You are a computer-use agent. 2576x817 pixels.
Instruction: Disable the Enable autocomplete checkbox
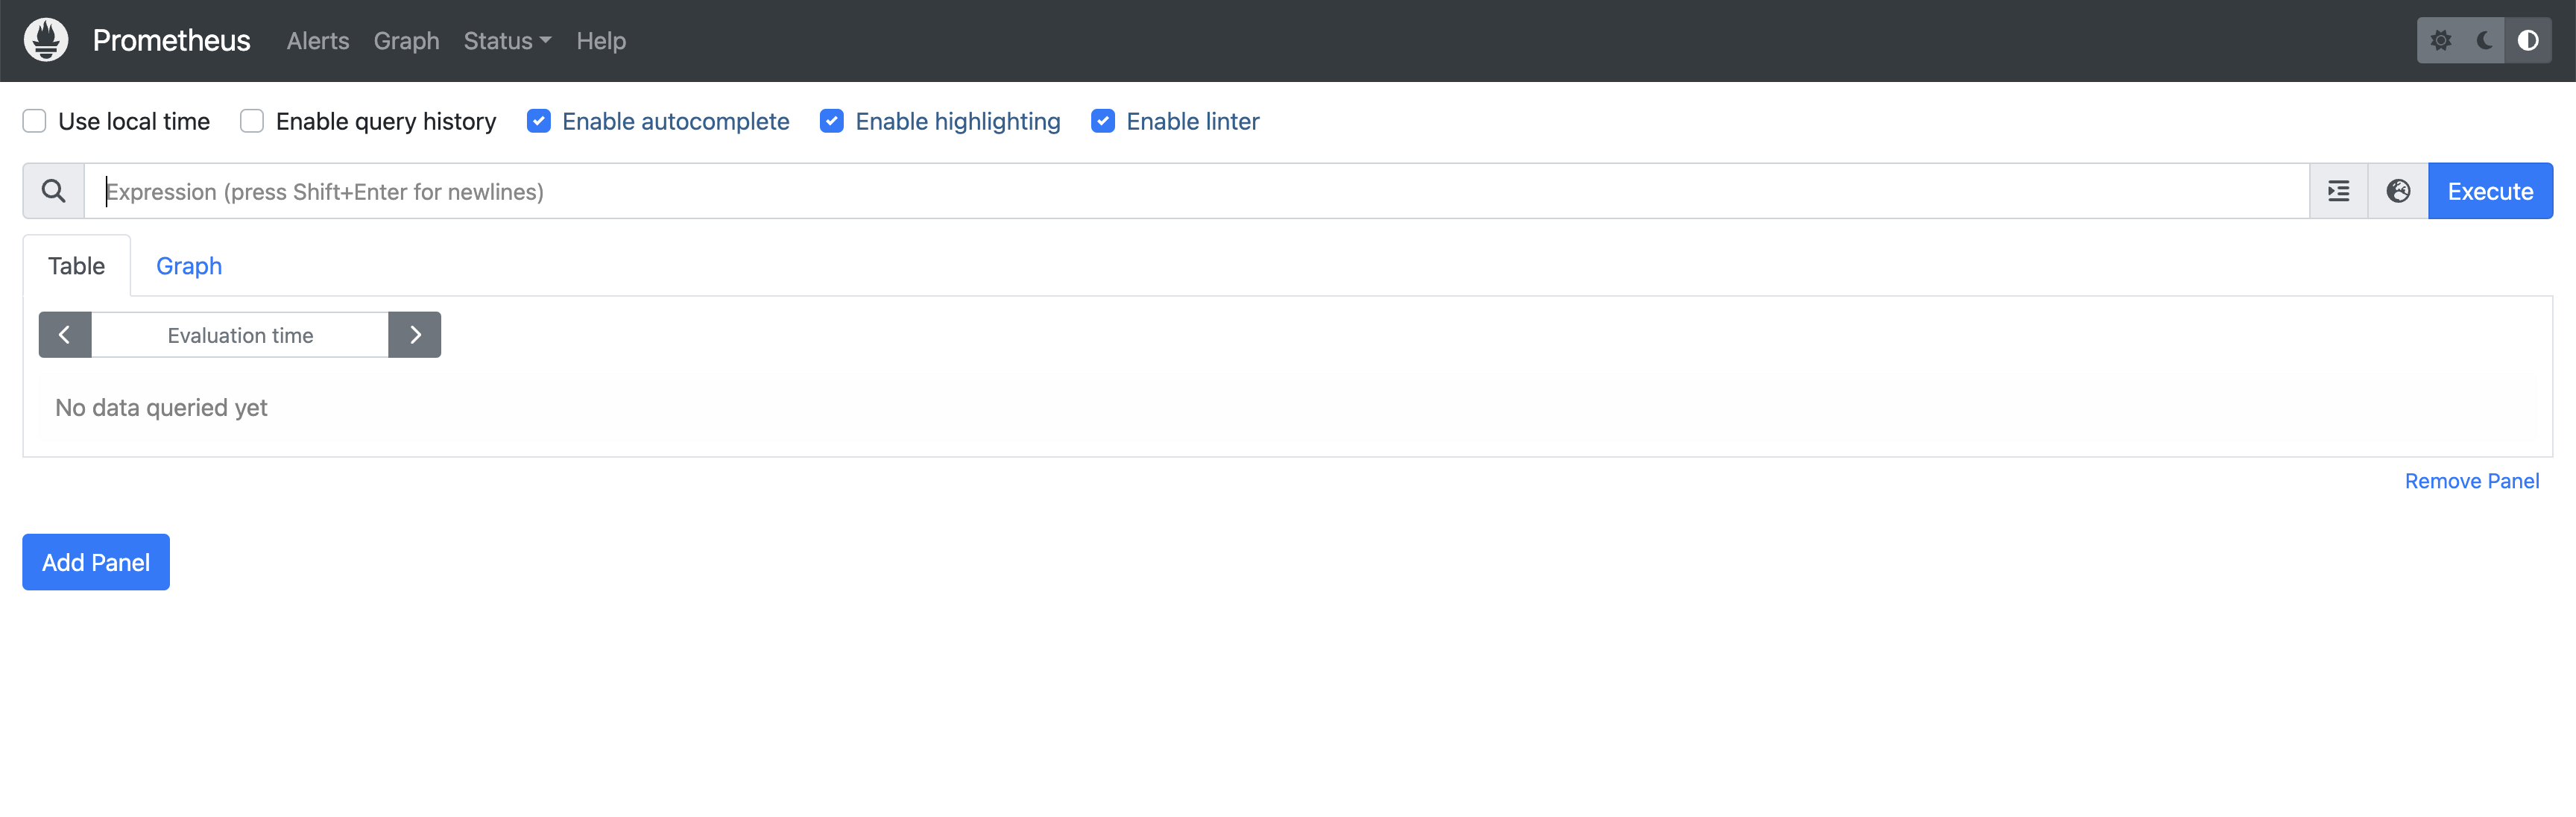tap(539, 121)
